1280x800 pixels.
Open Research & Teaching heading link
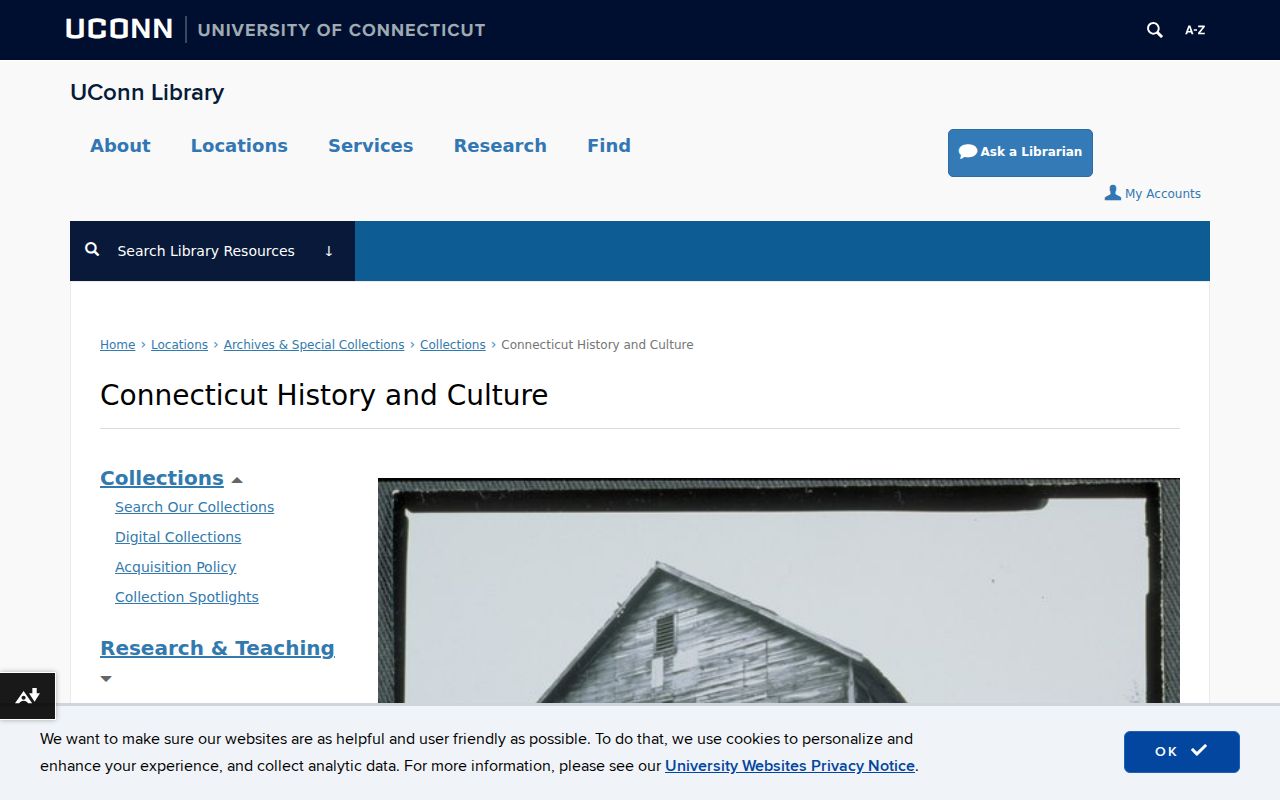(217, 648)
